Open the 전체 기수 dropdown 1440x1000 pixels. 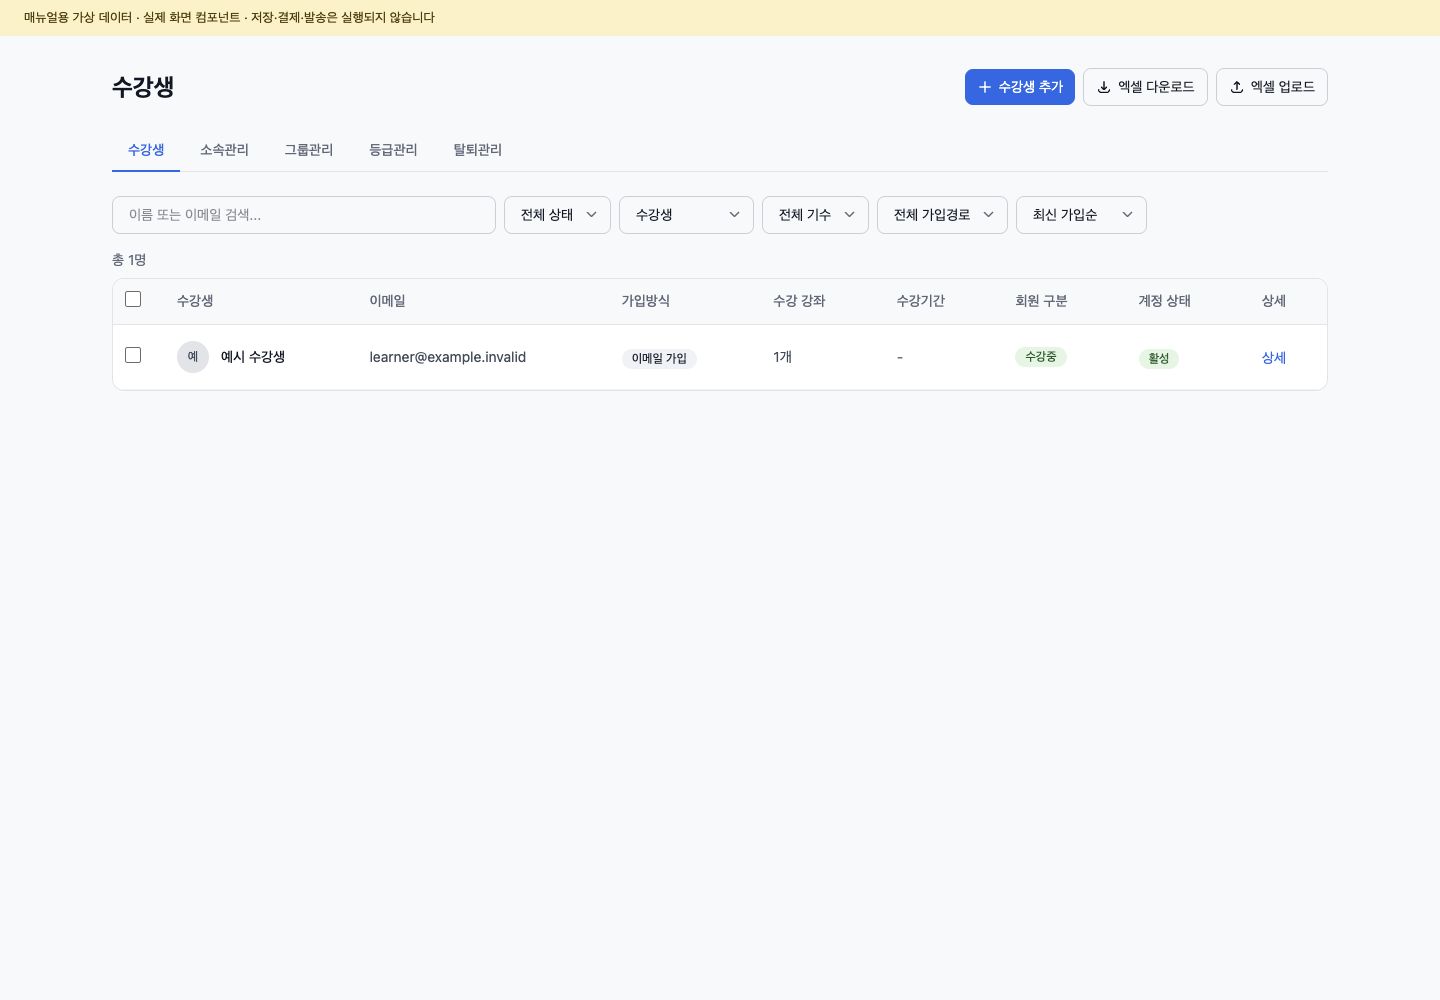point(815,215)
